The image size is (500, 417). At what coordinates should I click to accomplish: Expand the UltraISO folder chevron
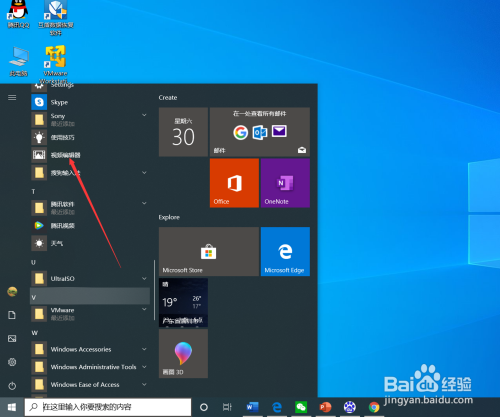[144, 278]
